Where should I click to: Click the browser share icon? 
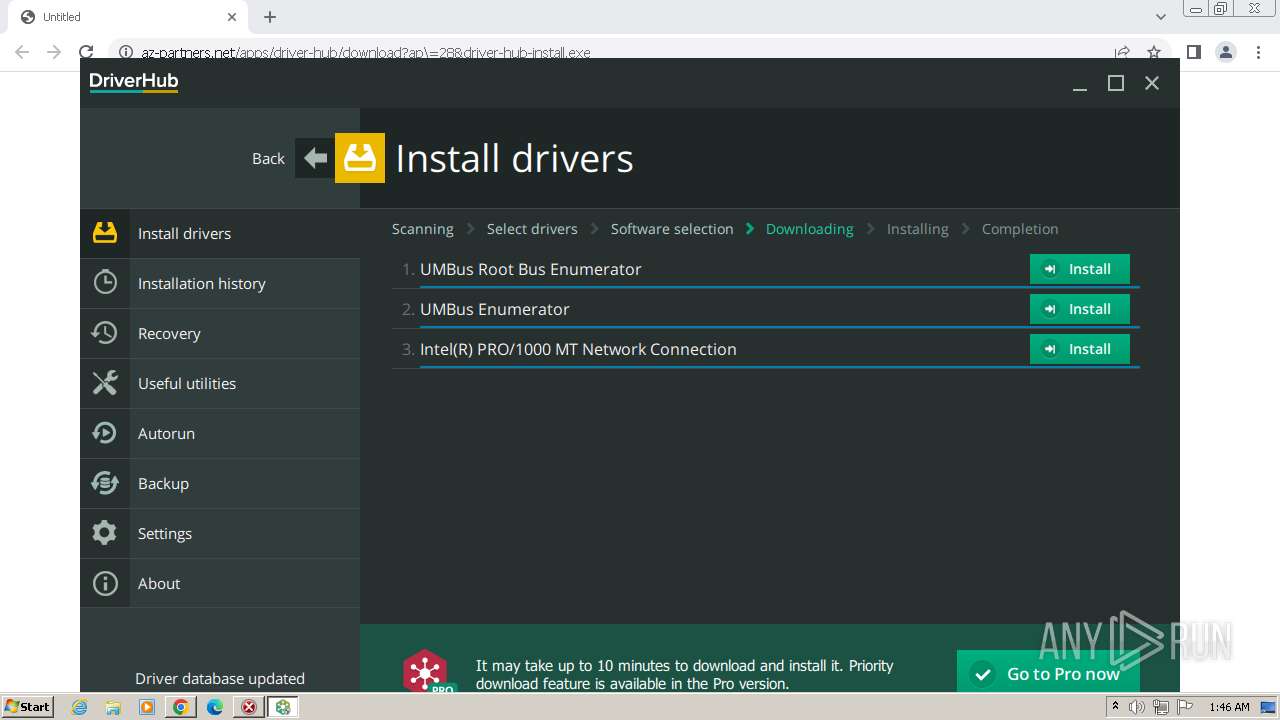[x=1122, y=52]
